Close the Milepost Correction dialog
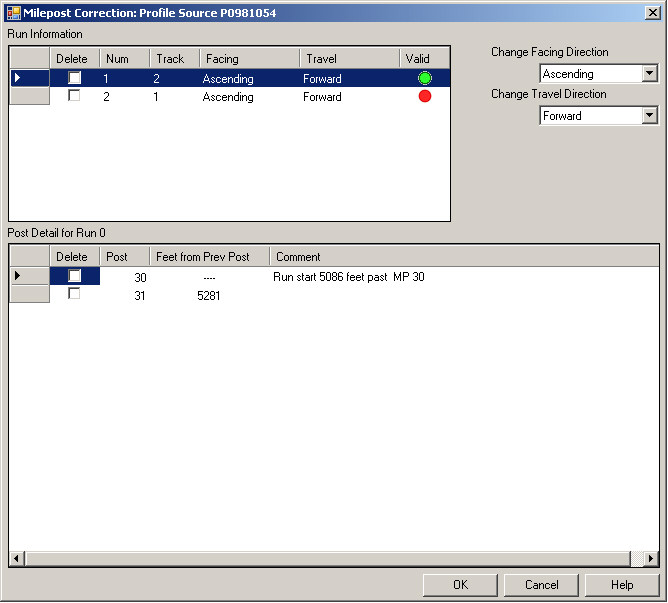Viewport: 668px width, 603px height. [652, 12]
